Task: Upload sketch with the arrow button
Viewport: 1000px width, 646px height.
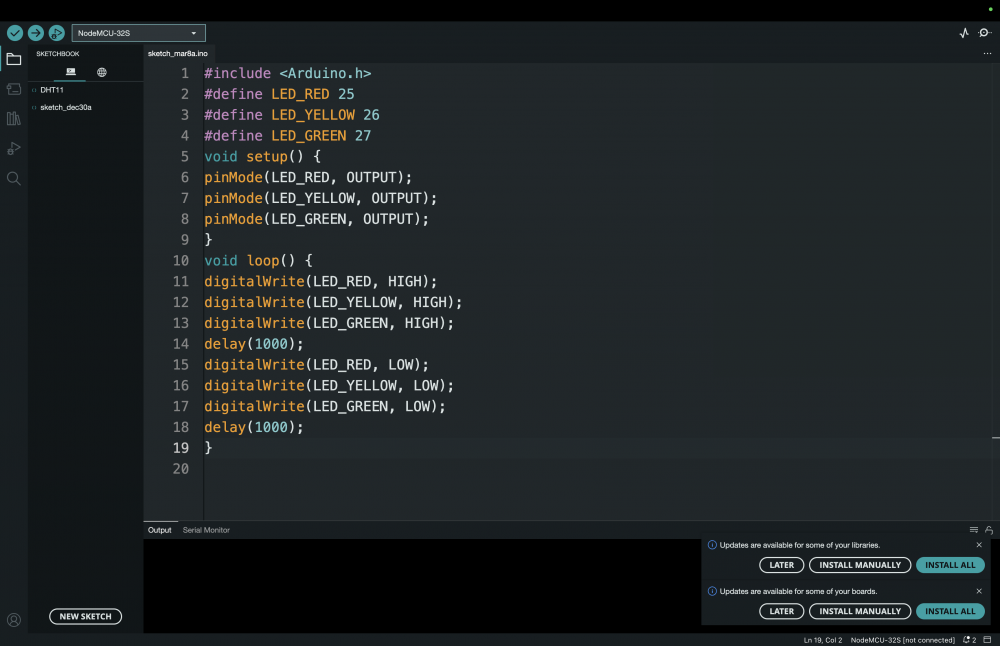Action: tap(35, 33)
